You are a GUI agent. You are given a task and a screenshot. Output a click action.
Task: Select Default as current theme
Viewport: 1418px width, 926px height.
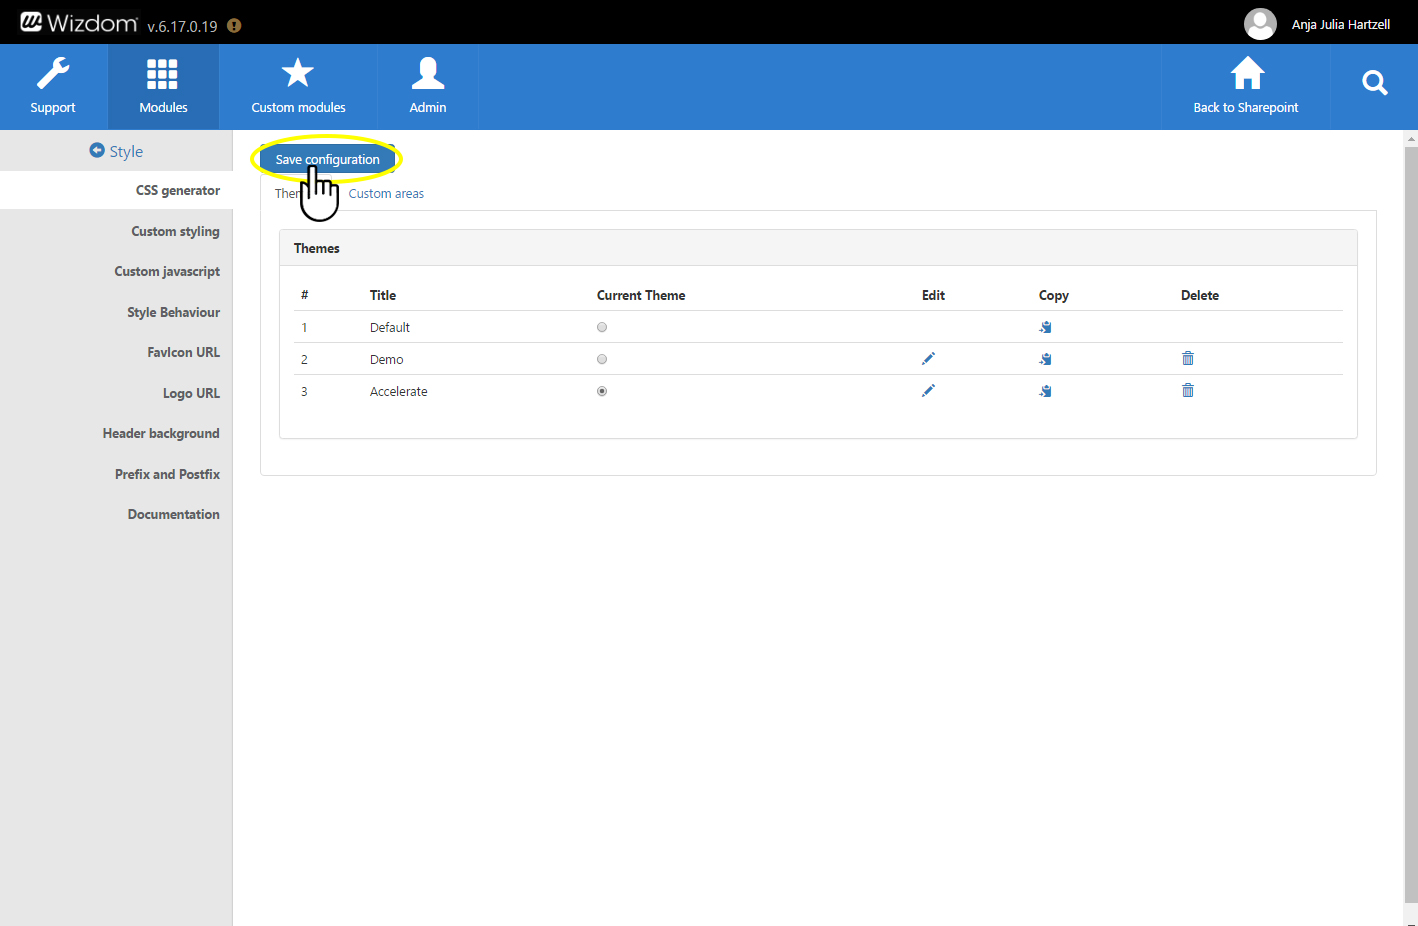tap(602, 327)
